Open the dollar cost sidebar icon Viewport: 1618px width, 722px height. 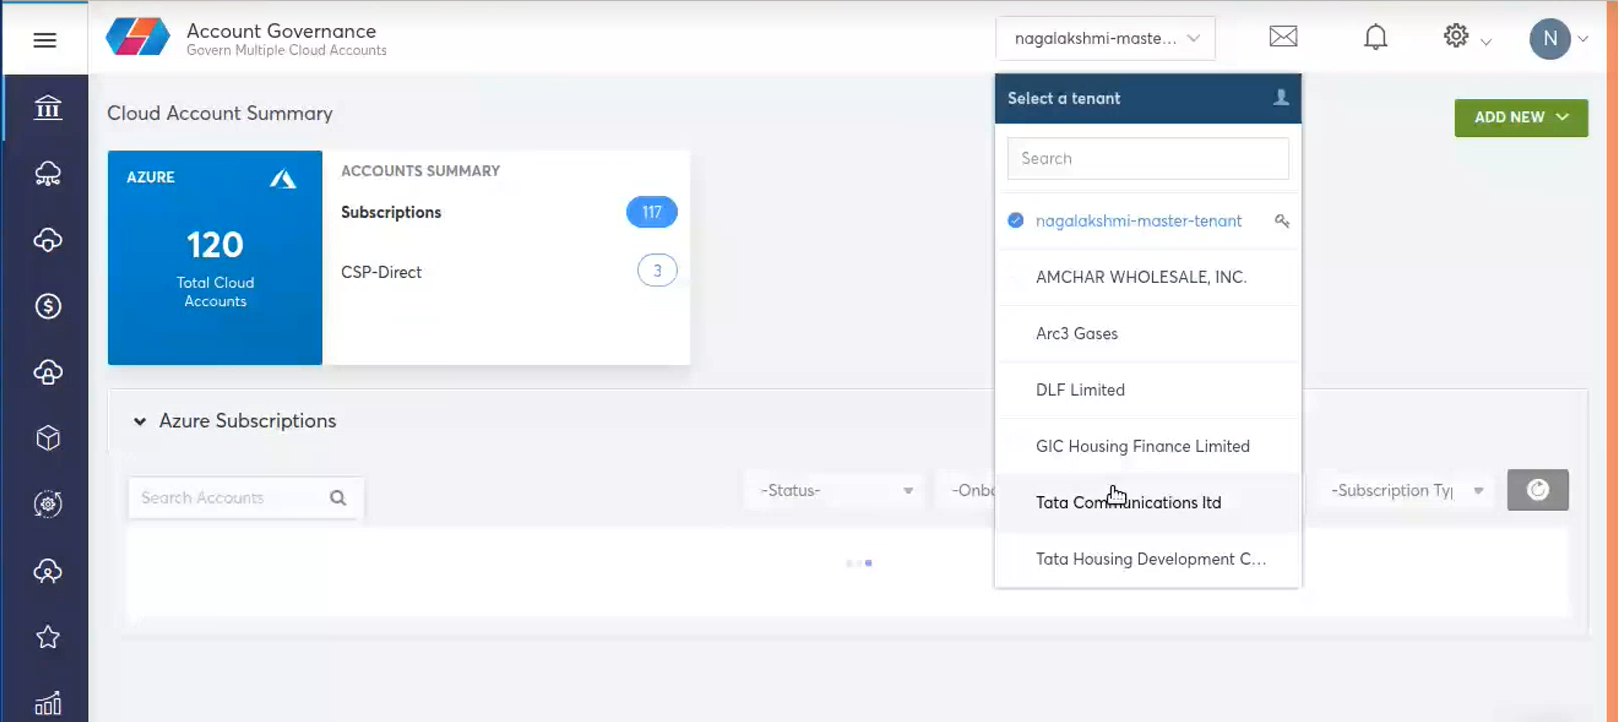[x=47, y=306]
